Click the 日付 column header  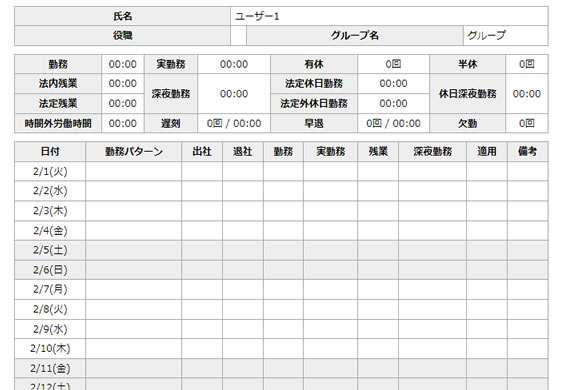50,152
